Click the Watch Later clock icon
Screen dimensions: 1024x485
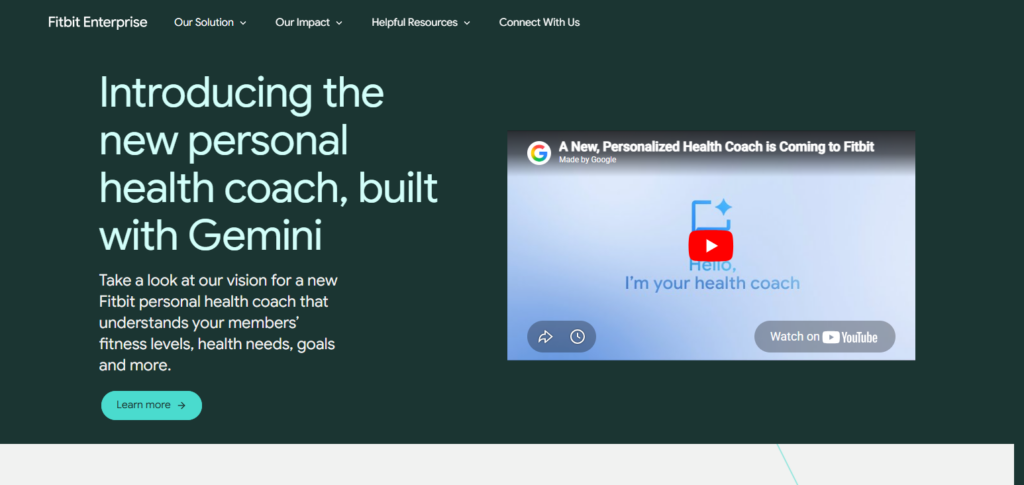(577, 337)
